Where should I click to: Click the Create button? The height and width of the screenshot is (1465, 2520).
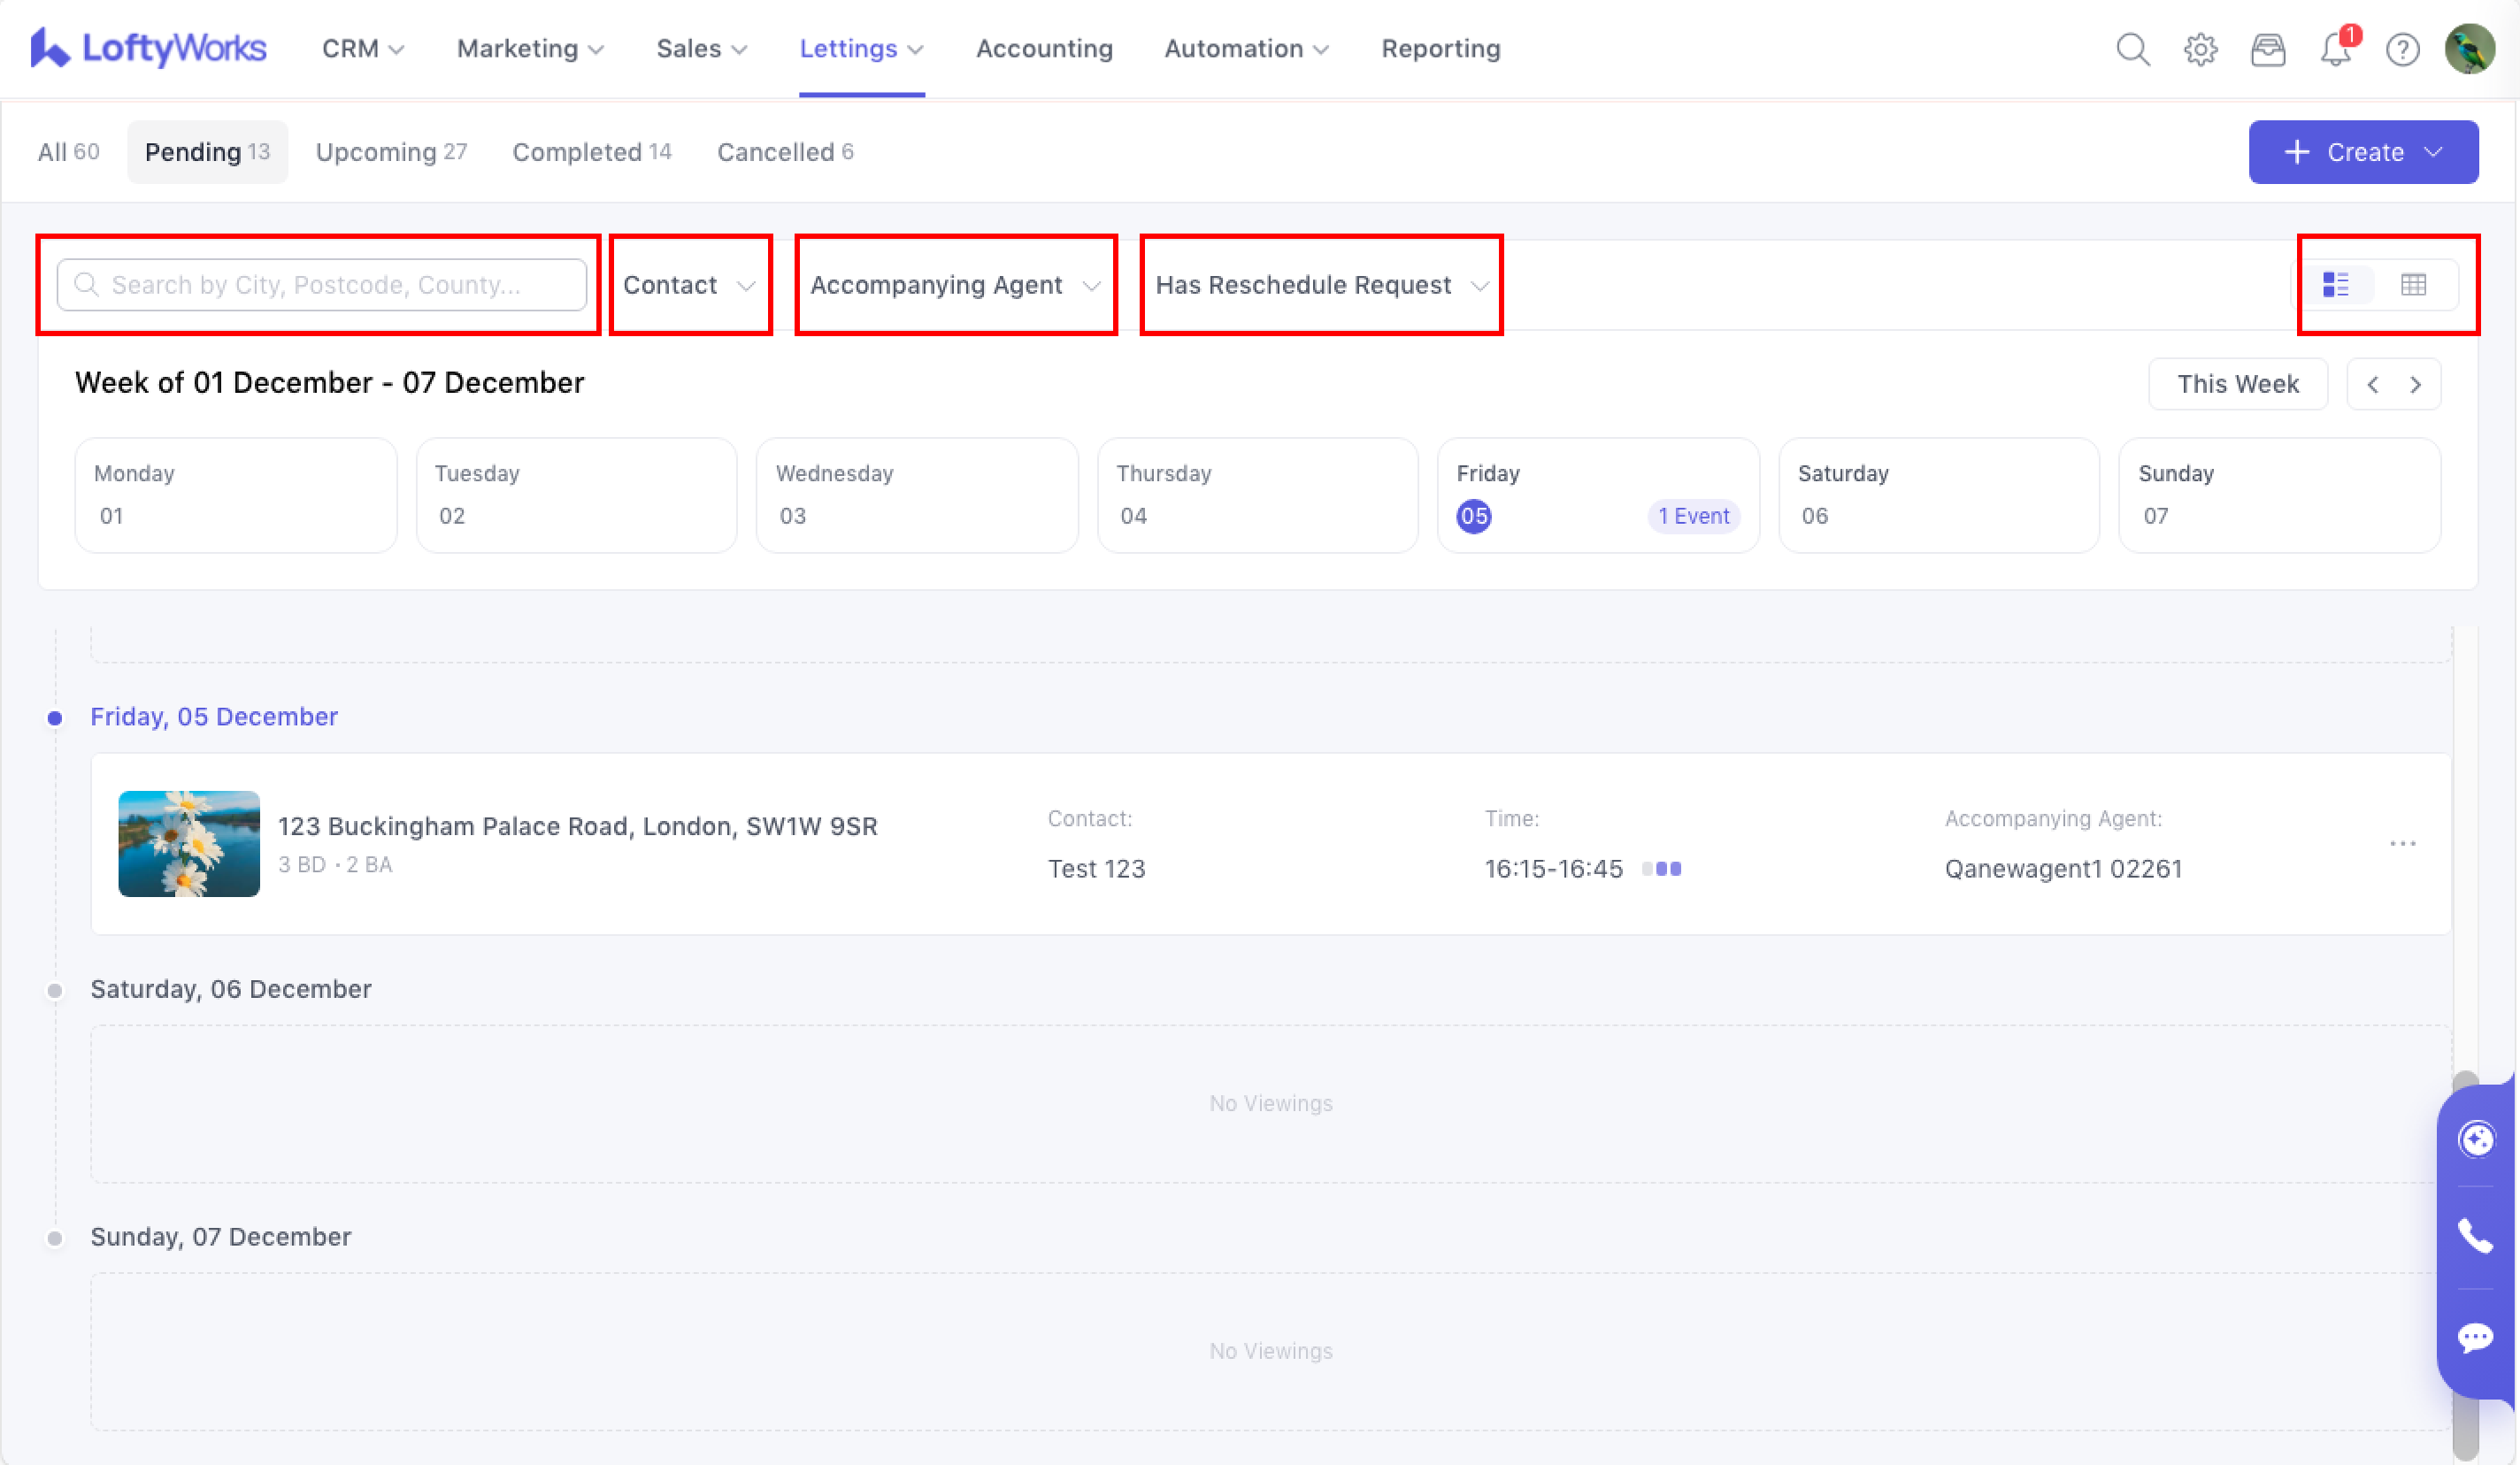2362,152
